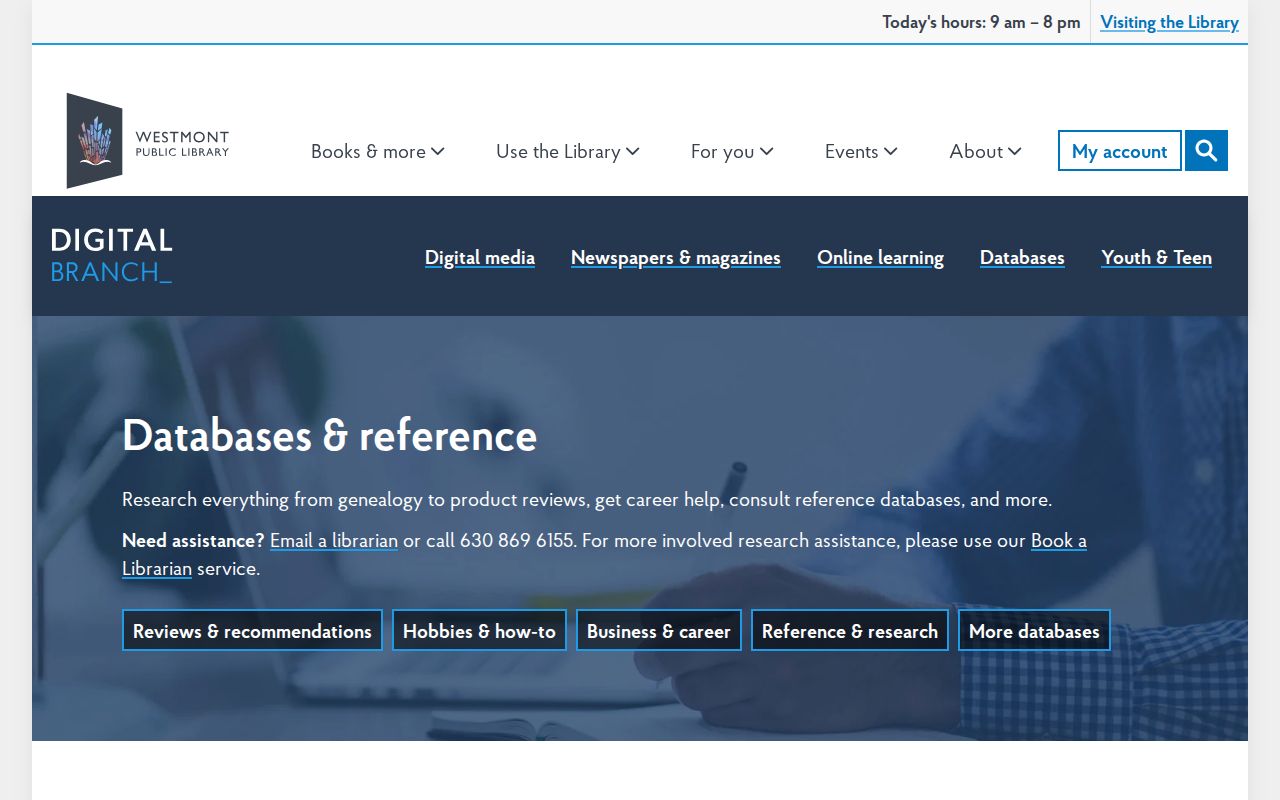Follow the Visiting the Library link
Viewport: 1280px width, 800px height.
coord(1170,22)
